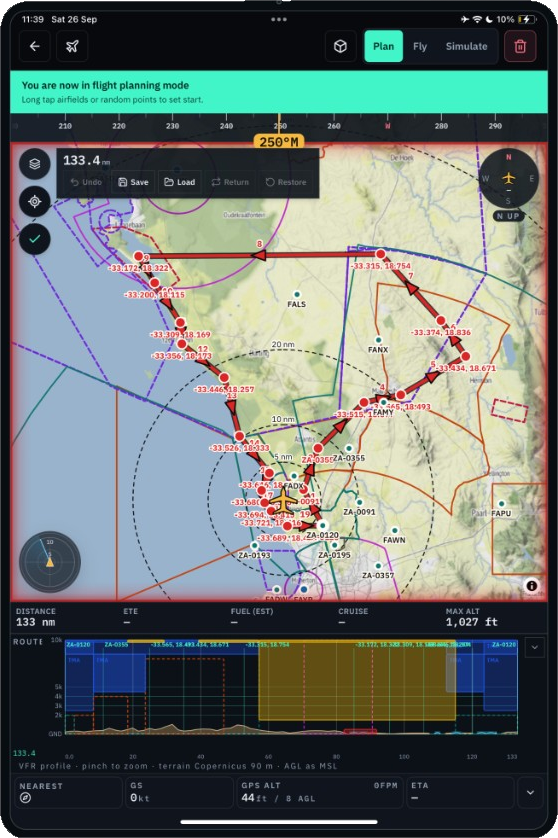Tap the wind radar gauge widget
The height and width of the screenshot is (838, 558).
(50, 562)
